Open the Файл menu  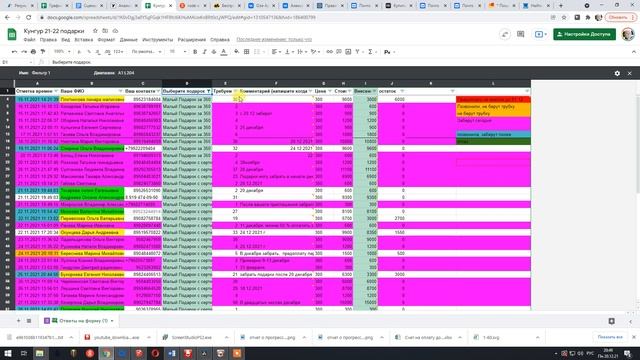coord(29,40)
